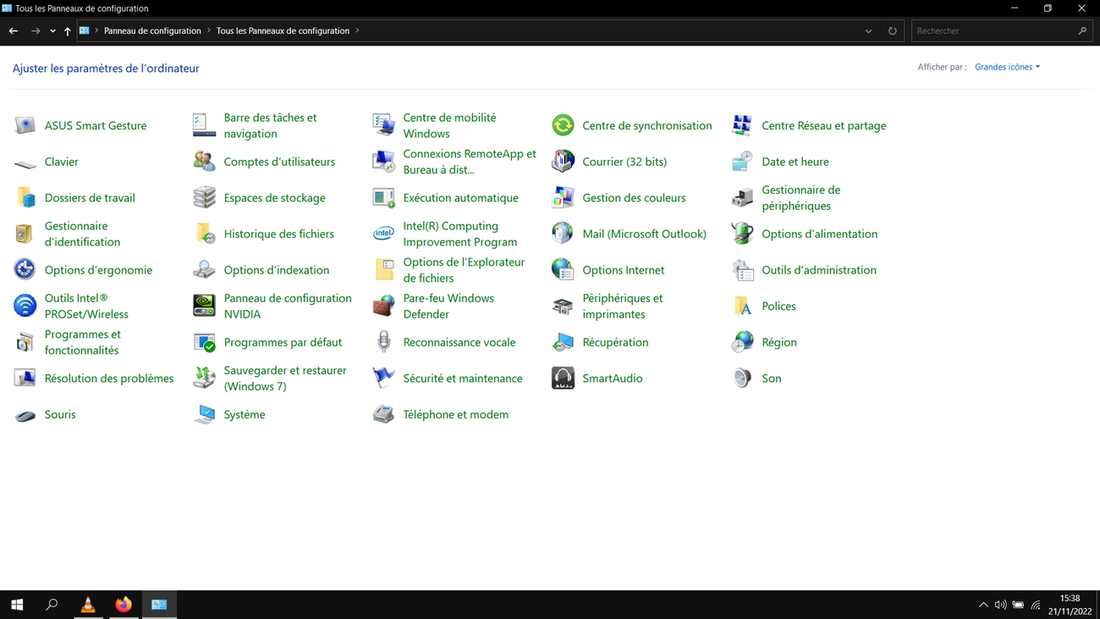The image size is (1100, 619).
Task: Open the Polices fonts icon
Action: 742,306
